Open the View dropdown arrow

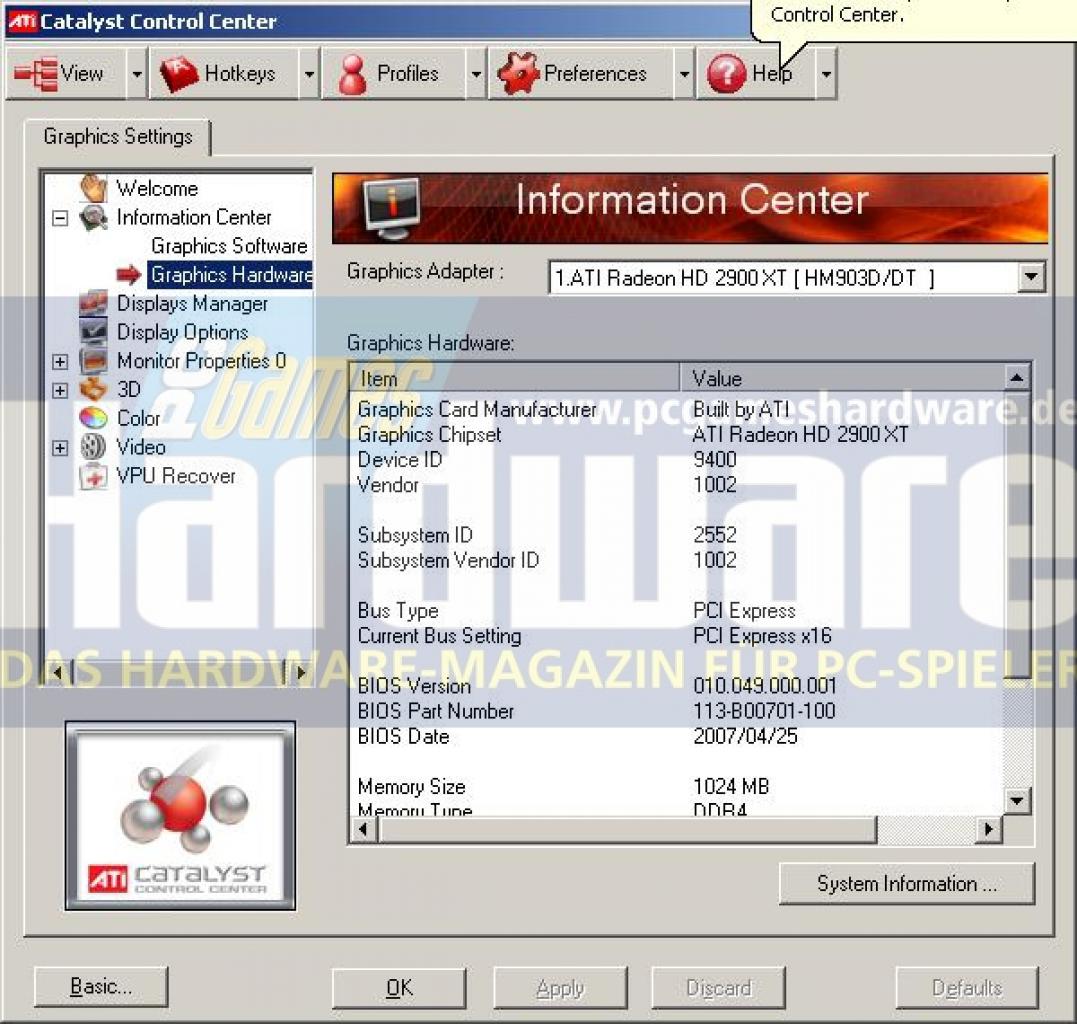tap(137, 73)
